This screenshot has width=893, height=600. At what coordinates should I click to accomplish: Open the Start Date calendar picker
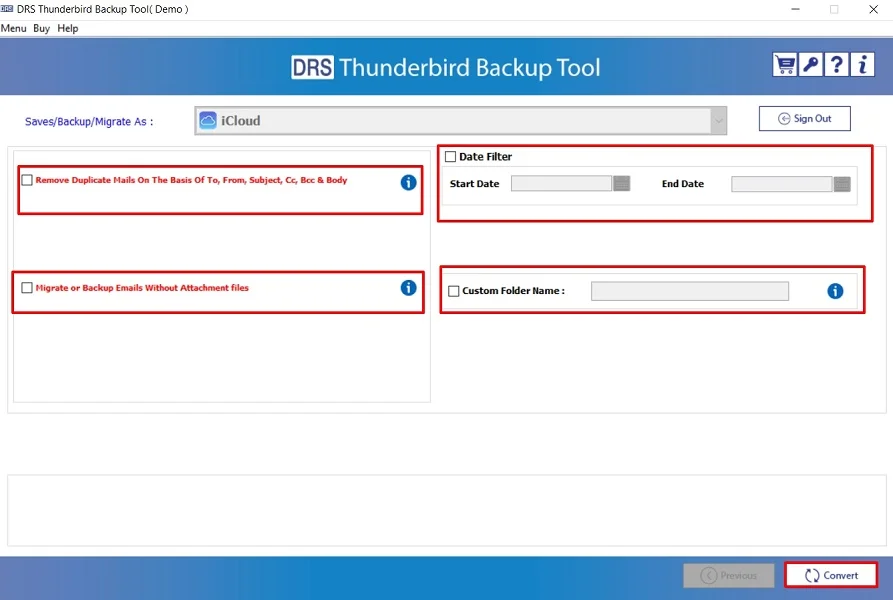pos(622,183)
